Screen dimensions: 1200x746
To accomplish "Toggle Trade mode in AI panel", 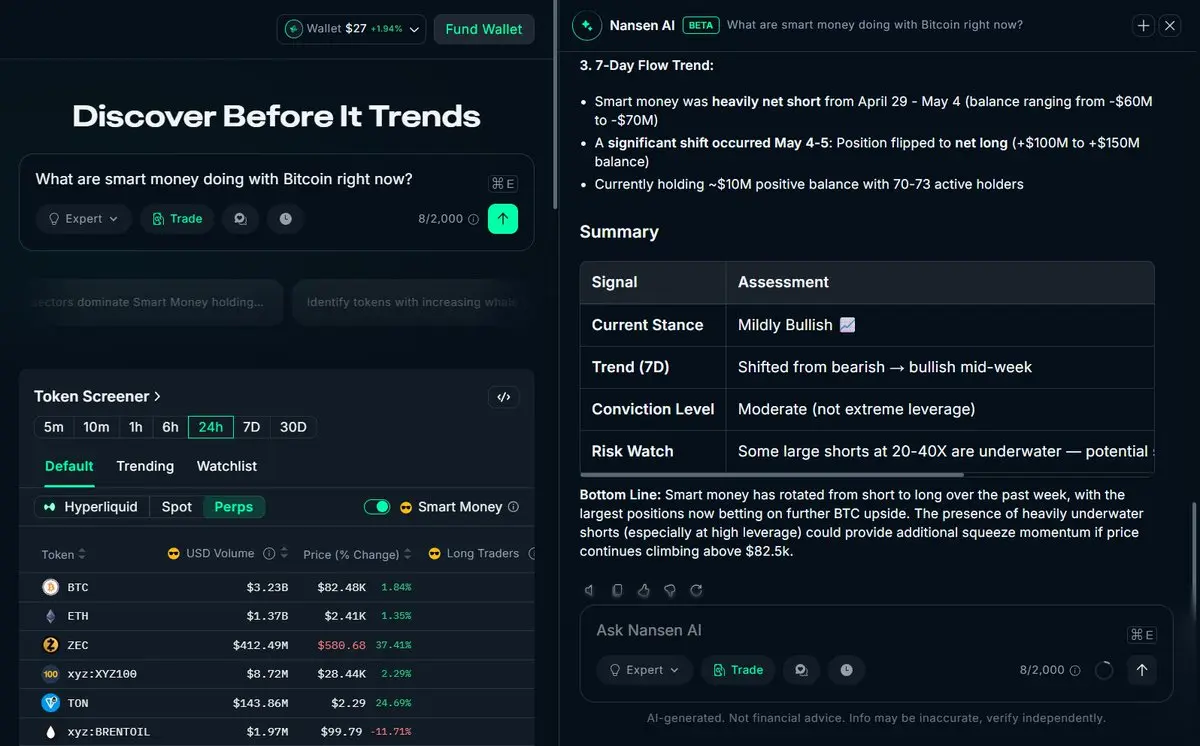I will (737, 670).
